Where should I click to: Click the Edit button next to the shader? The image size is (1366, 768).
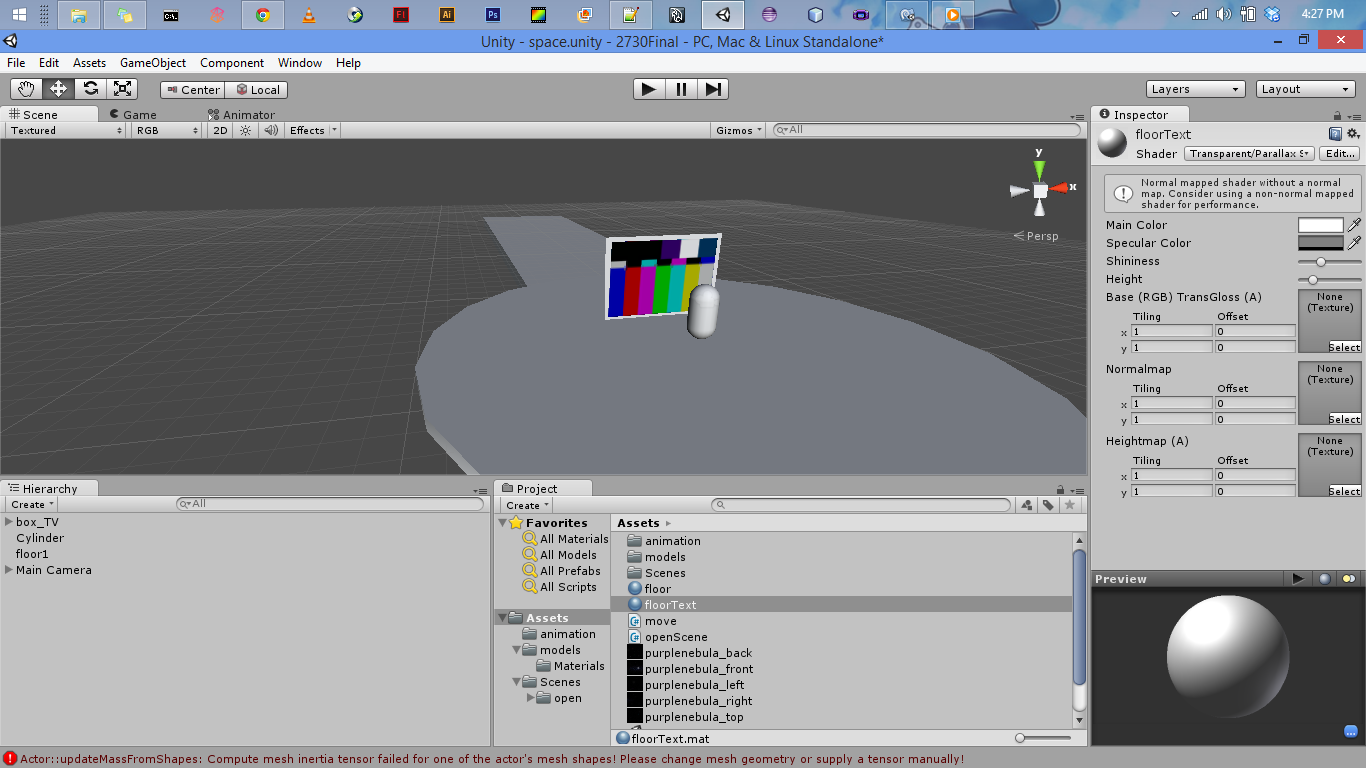click(1340, 154)
